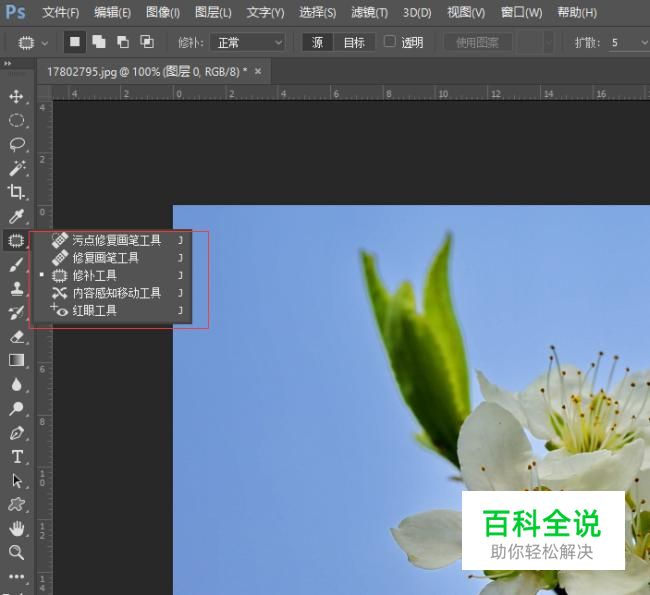This screenshot has width=650, height=595.
Task: Select the Elliptical Marquee tool
Action: pos(16,121)
